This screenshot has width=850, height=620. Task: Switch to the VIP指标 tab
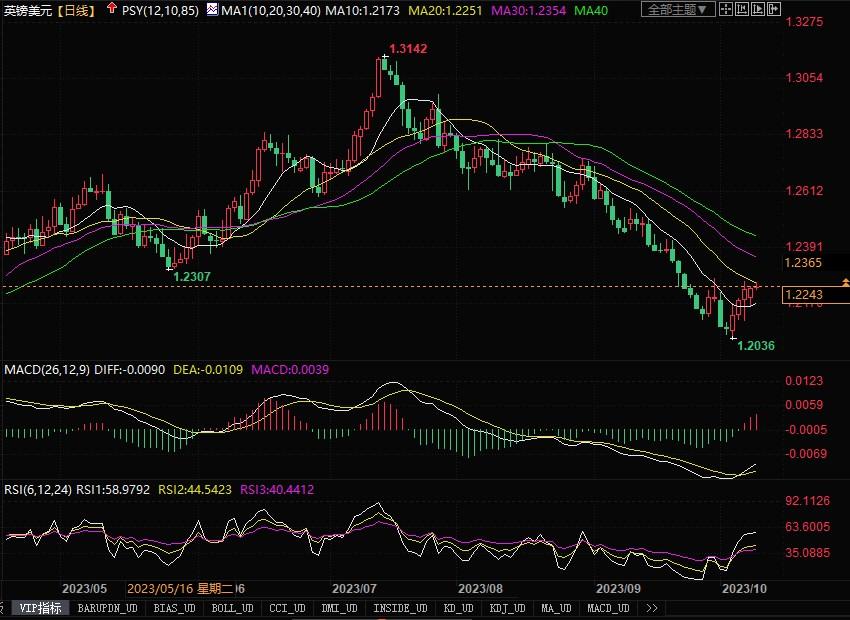tap(41, 608)
